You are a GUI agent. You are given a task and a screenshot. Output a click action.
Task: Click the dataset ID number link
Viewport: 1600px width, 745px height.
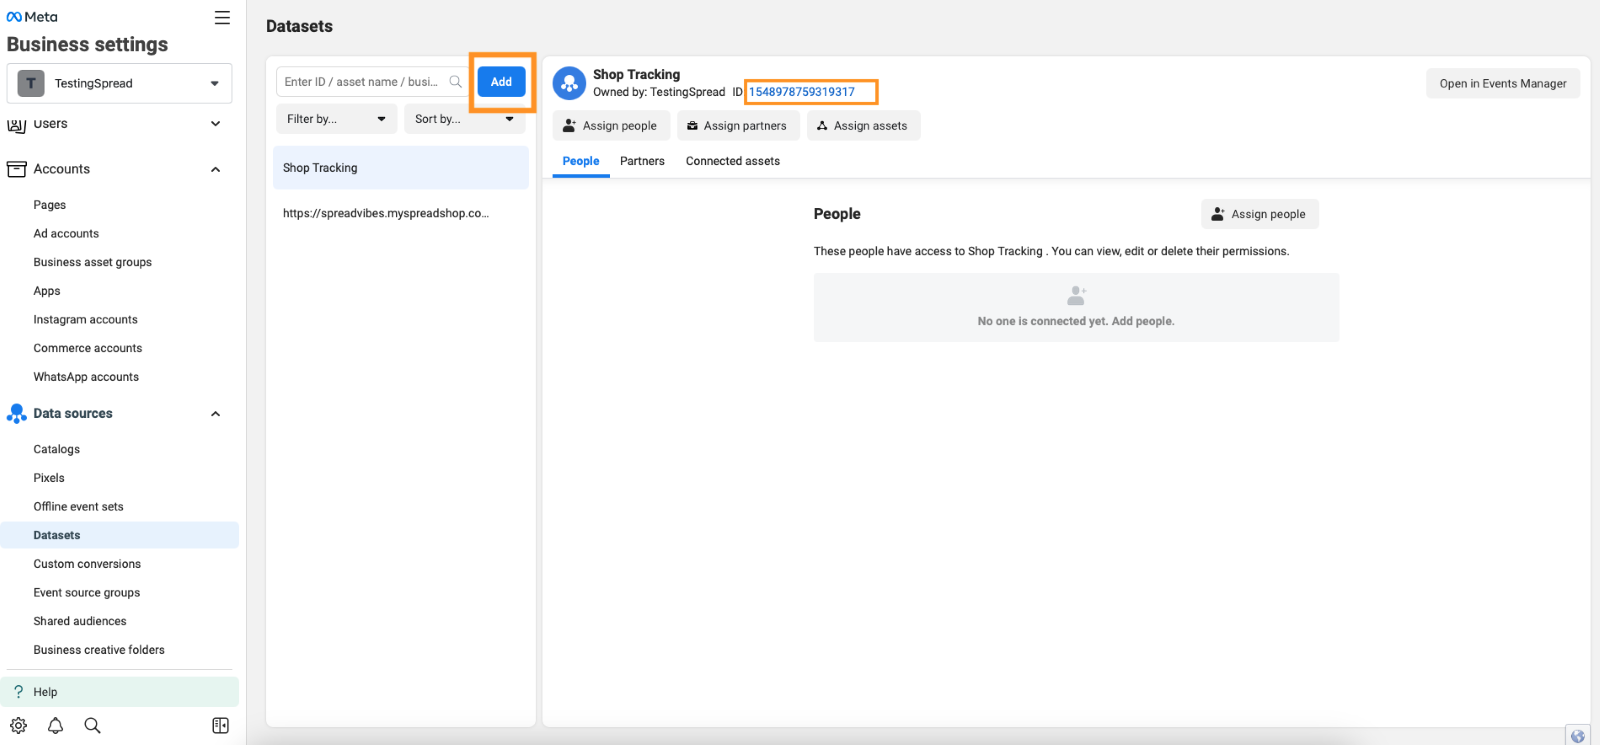(802, 92)
